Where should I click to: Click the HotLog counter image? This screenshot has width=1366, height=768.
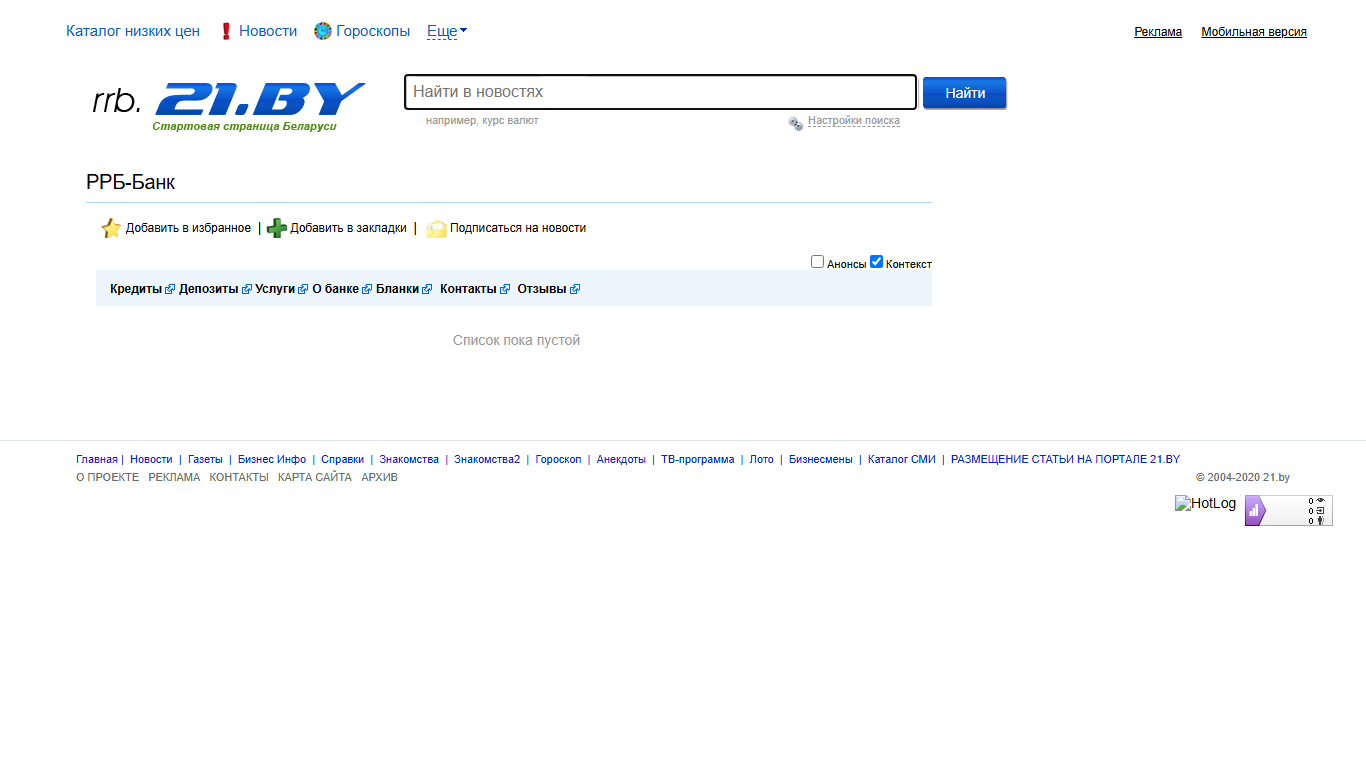click(1206, 503)
